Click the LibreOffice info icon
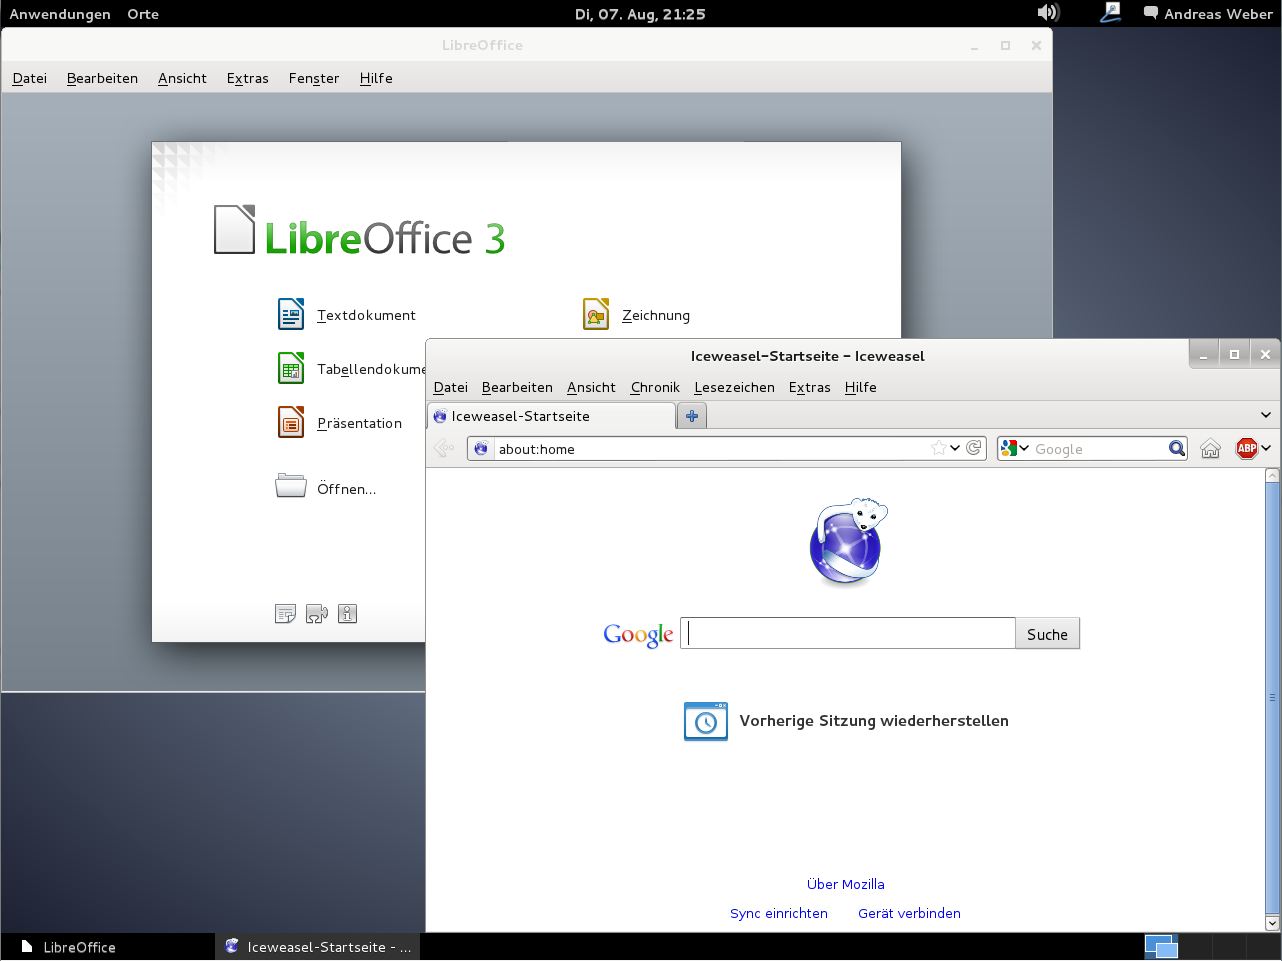Viewport: 1282px width, 961px height. click(347, 614)
